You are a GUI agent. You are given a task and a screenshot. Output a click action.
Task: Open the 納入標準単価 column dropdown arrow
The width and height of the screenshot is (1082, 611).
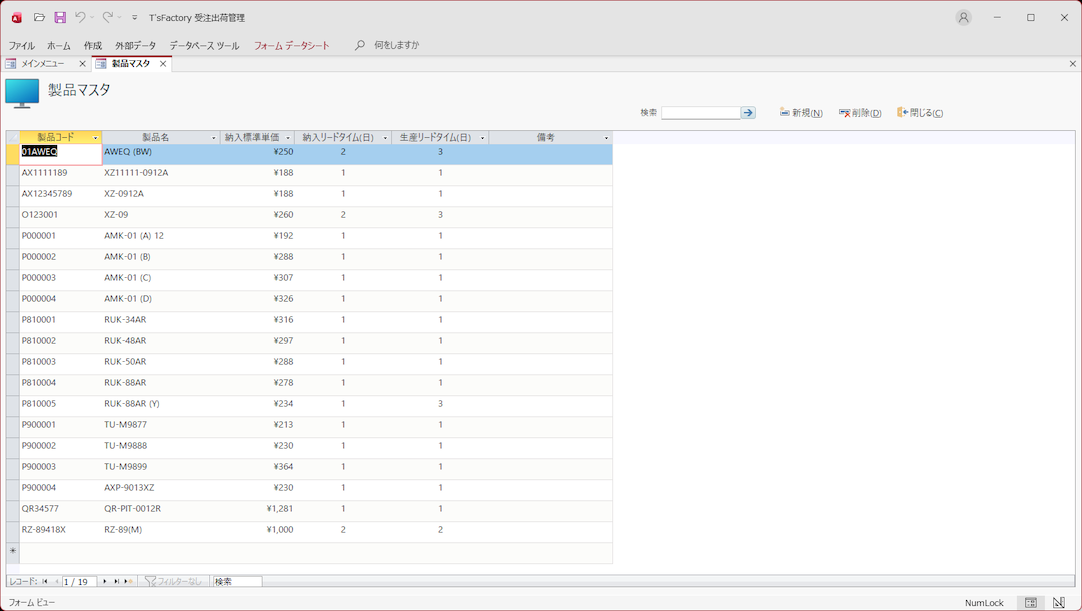pos(288,138)
